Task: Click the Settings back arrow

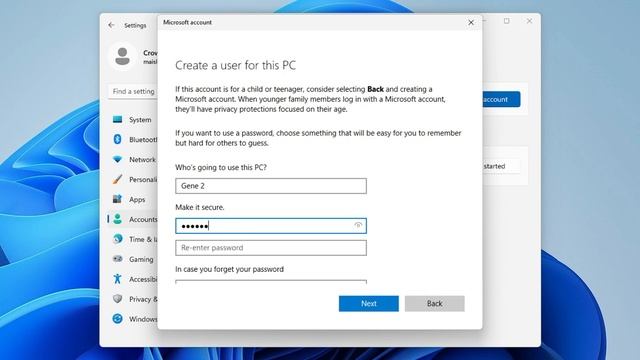Action: coord(111,25)
